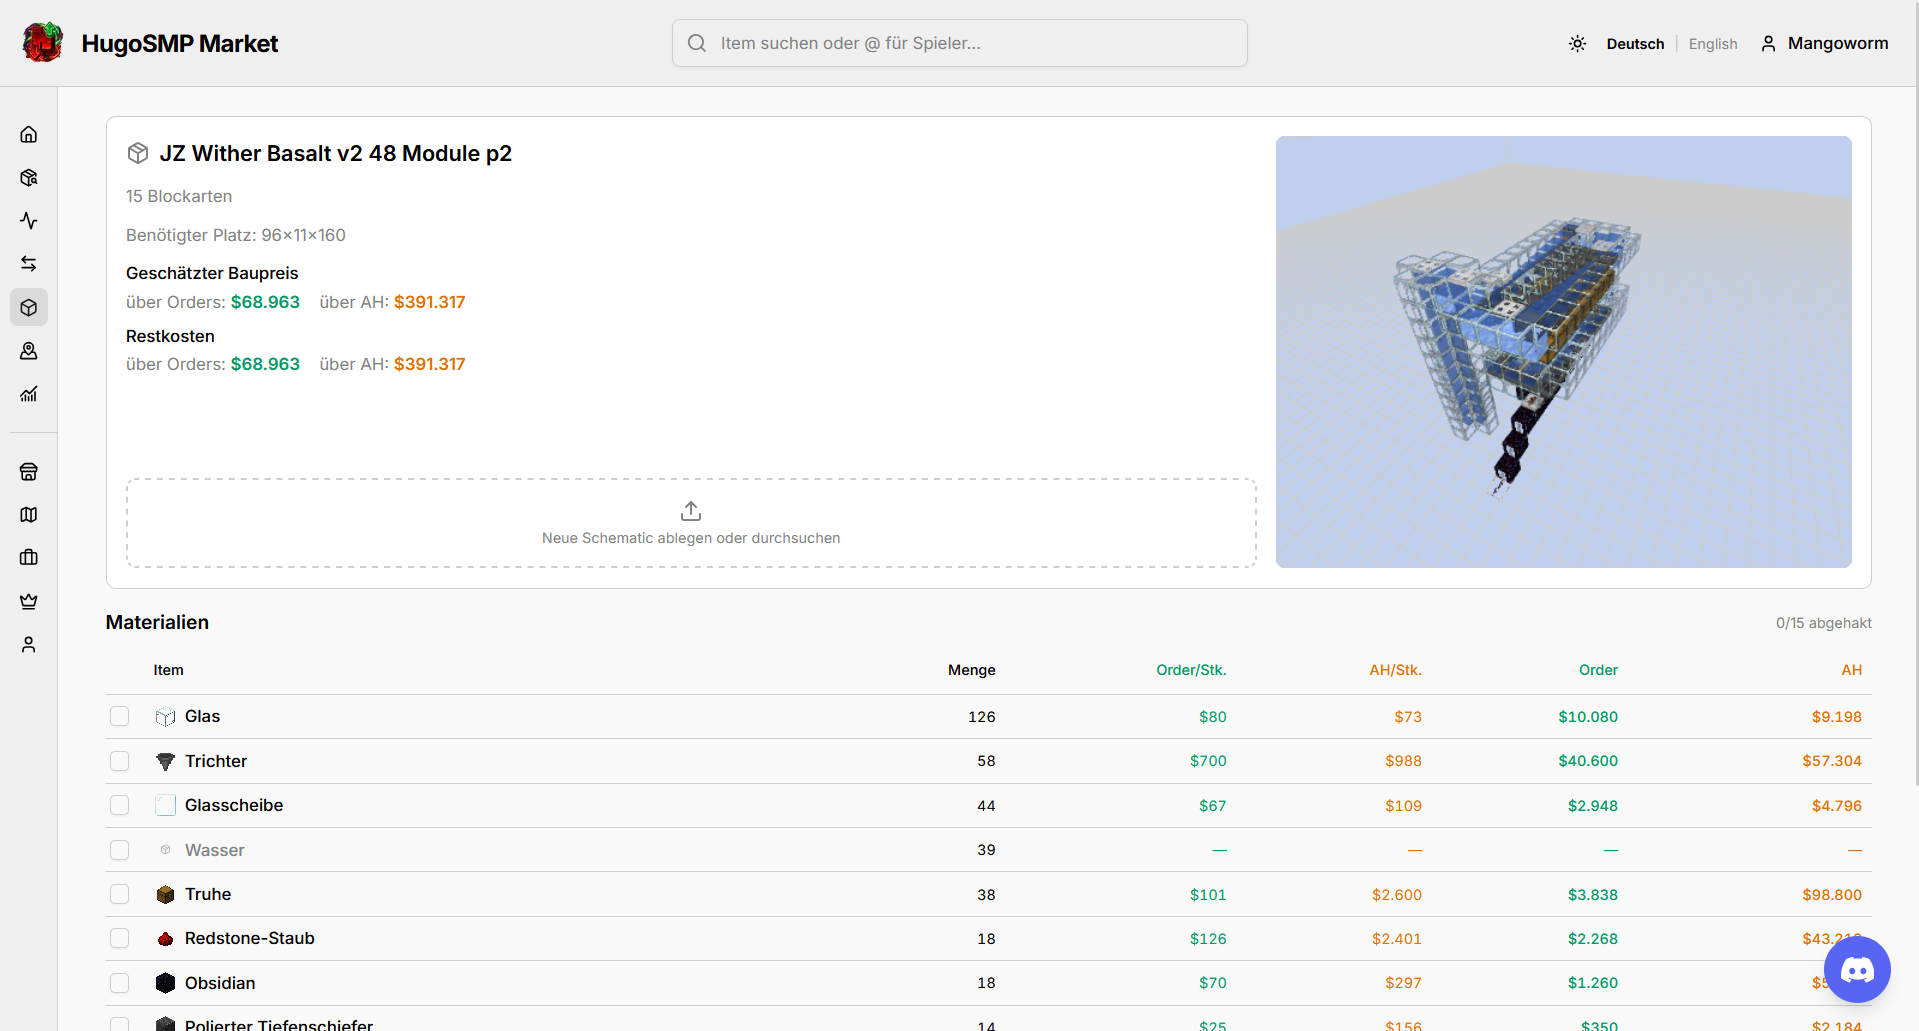Screen dimensions: 1919x1031
Task: Open the crown leaderboard icon
Action: pos(29,601)
